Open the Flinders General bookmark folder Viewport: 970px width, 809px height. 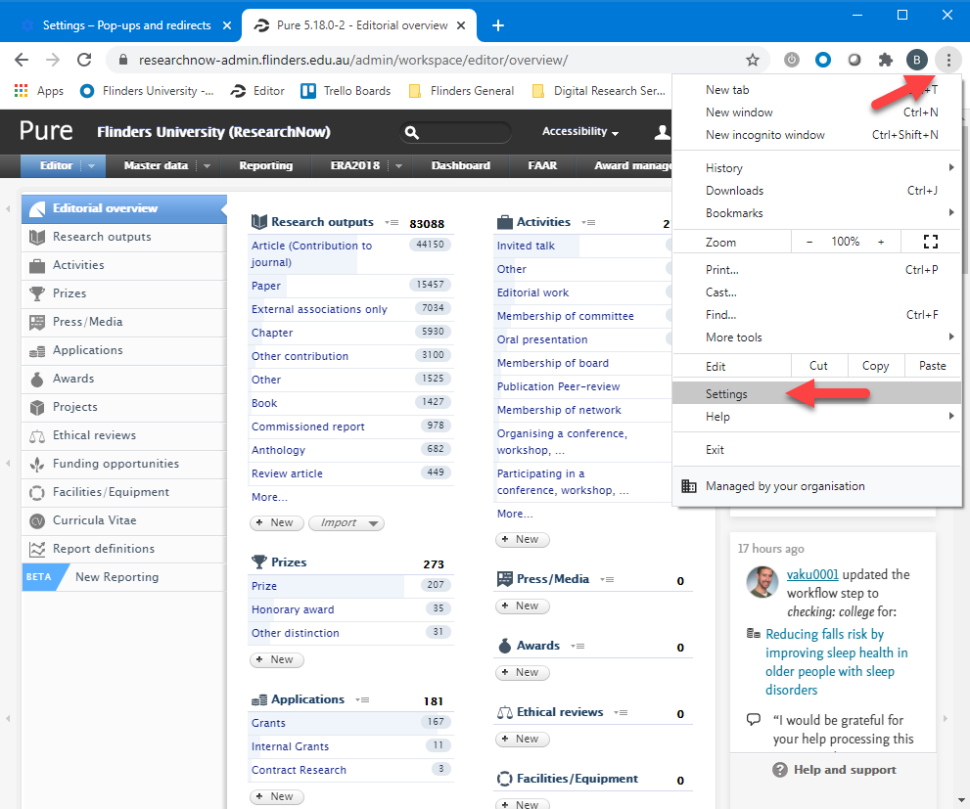[x=461, y=91]
